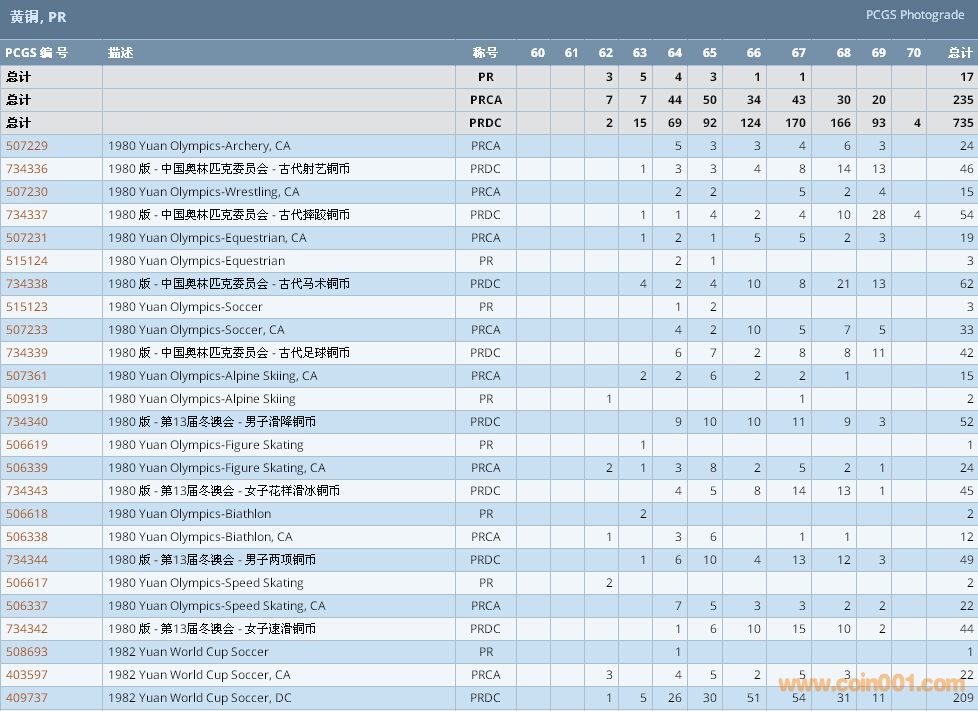Select PCGS number 734337
The height and width of the screenshot is (711, 978).
(27, 215)
